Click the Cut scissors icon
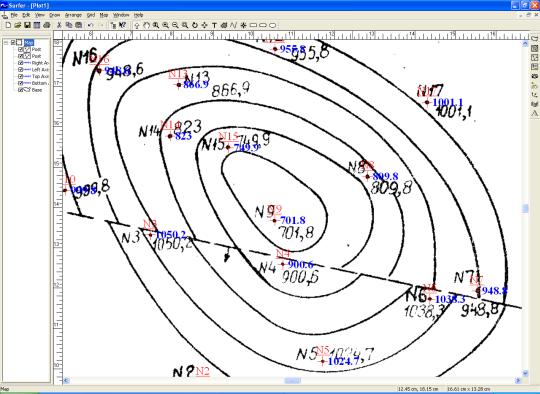The height and width of the screenshot is (394, 540). tap(59, 25)
